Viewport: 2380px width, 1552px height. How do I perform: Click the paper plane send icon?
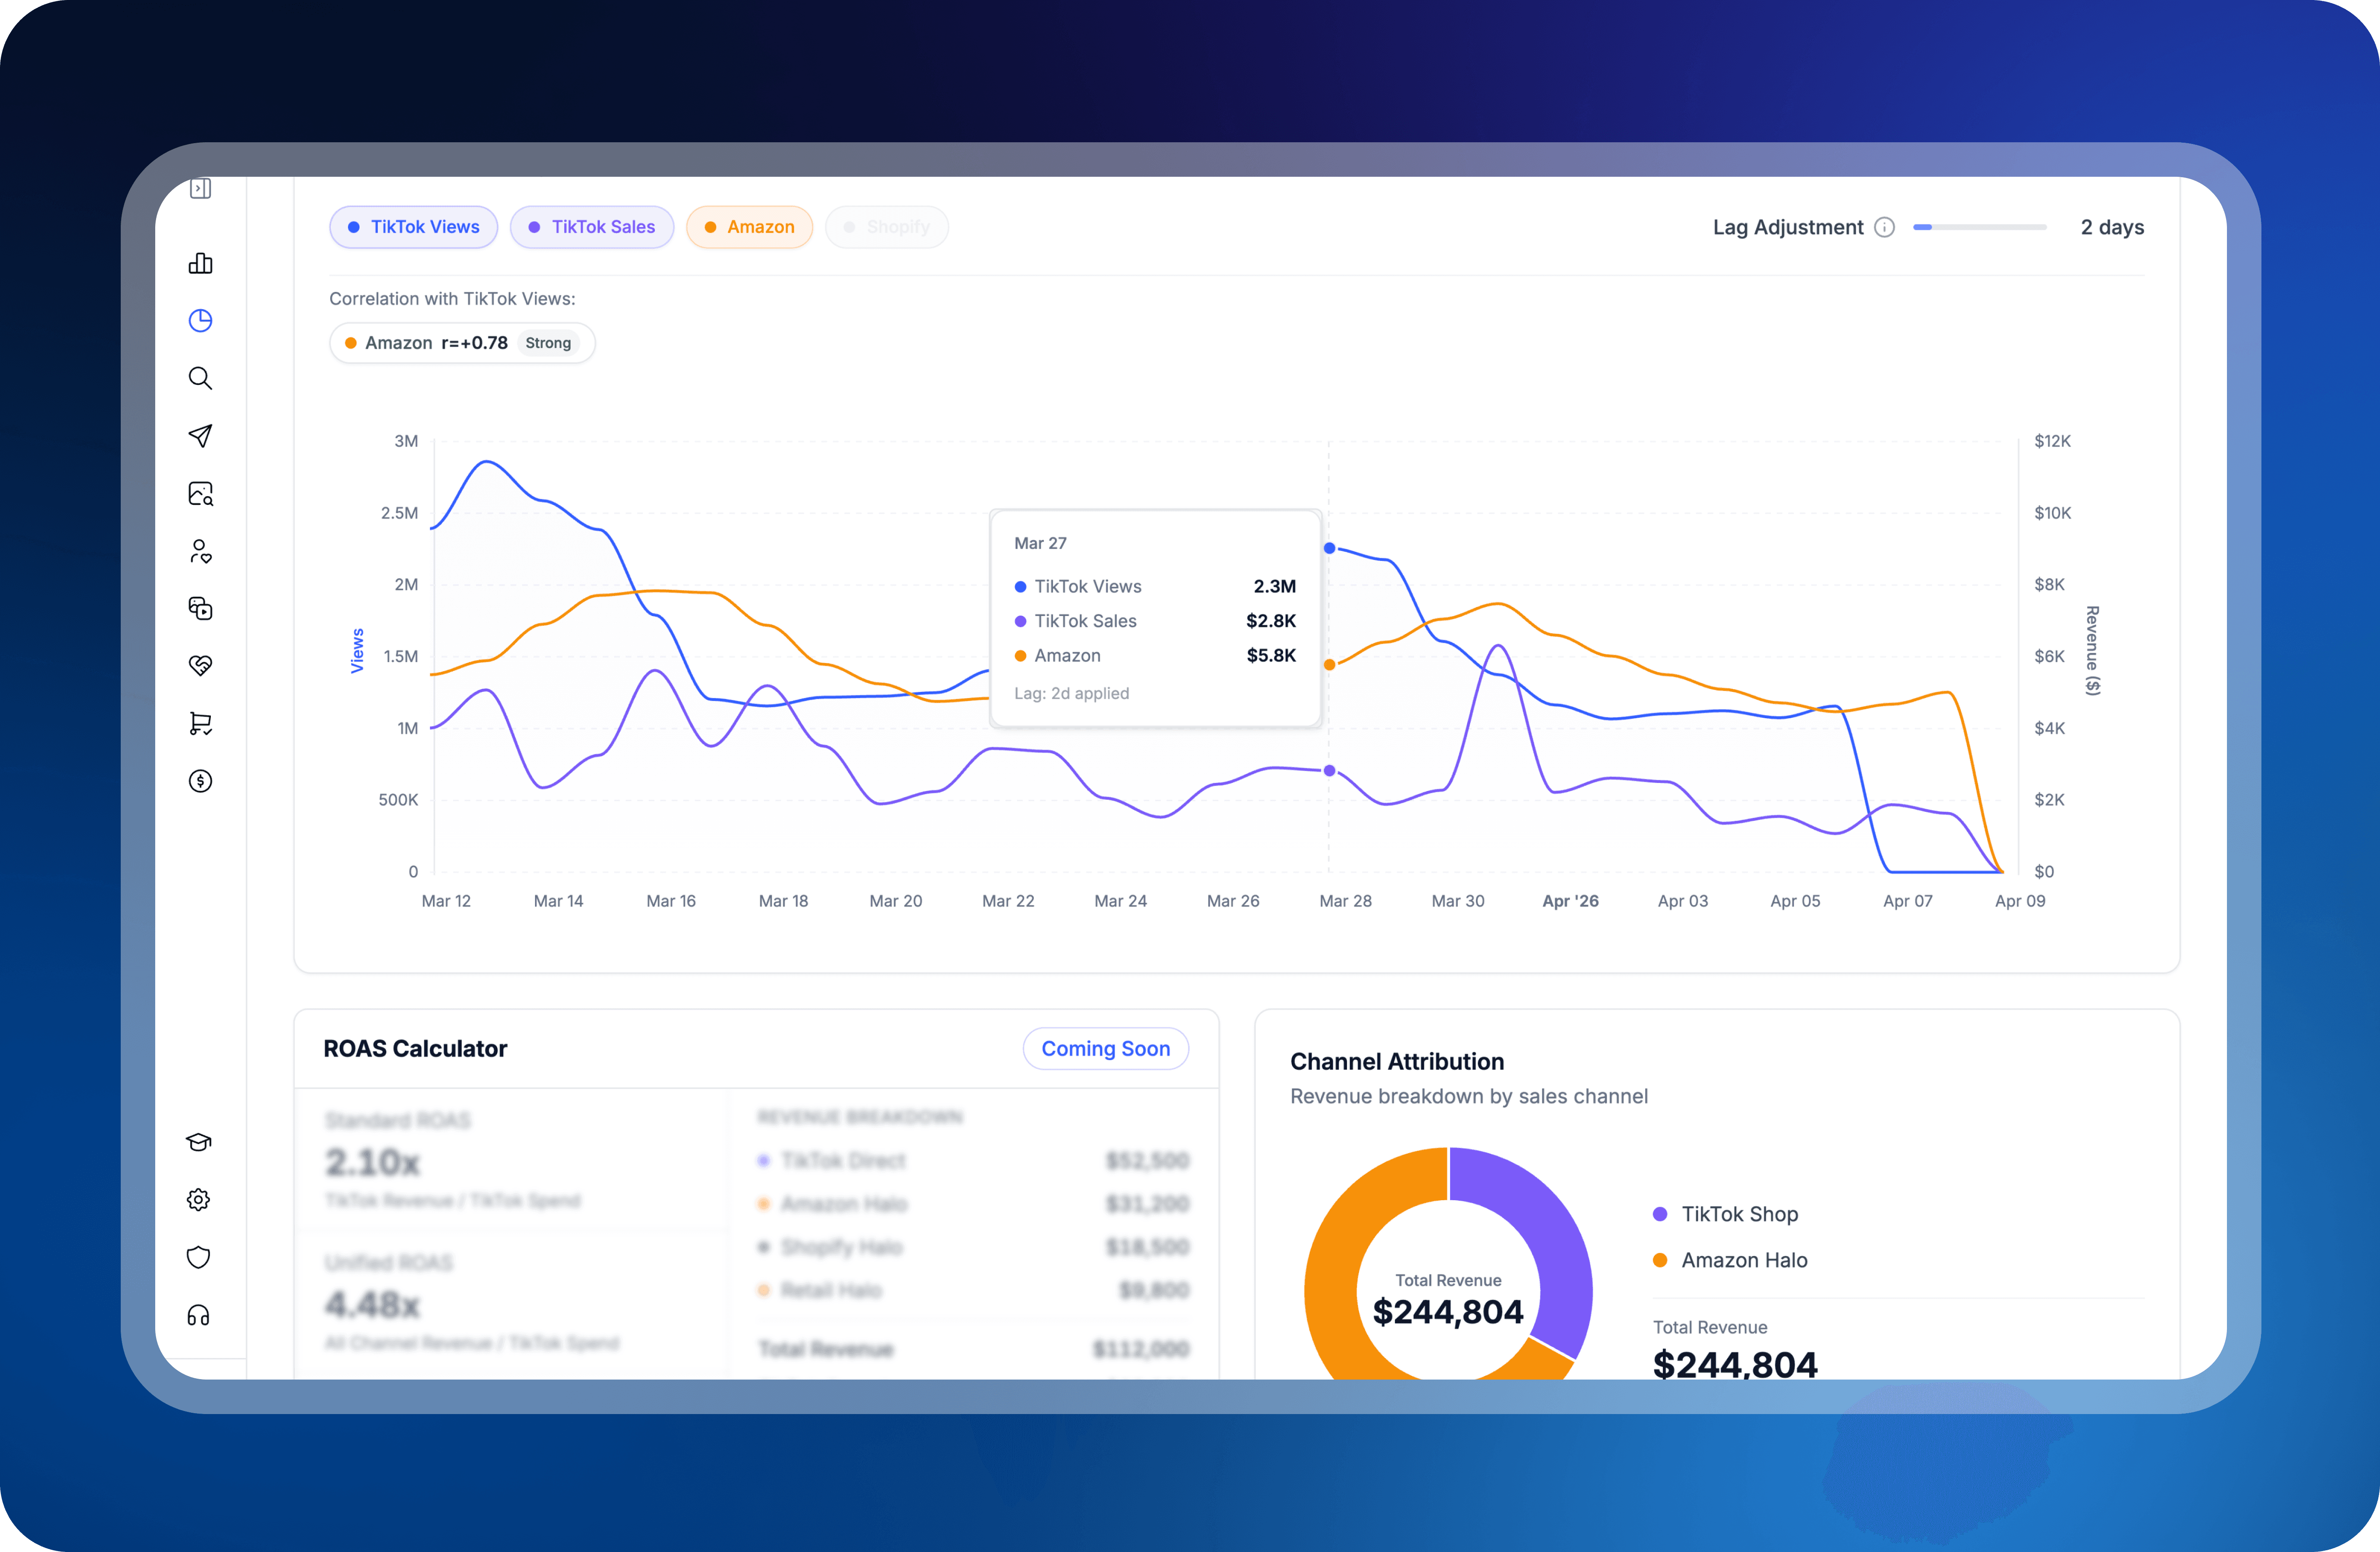tap(200, 436)
